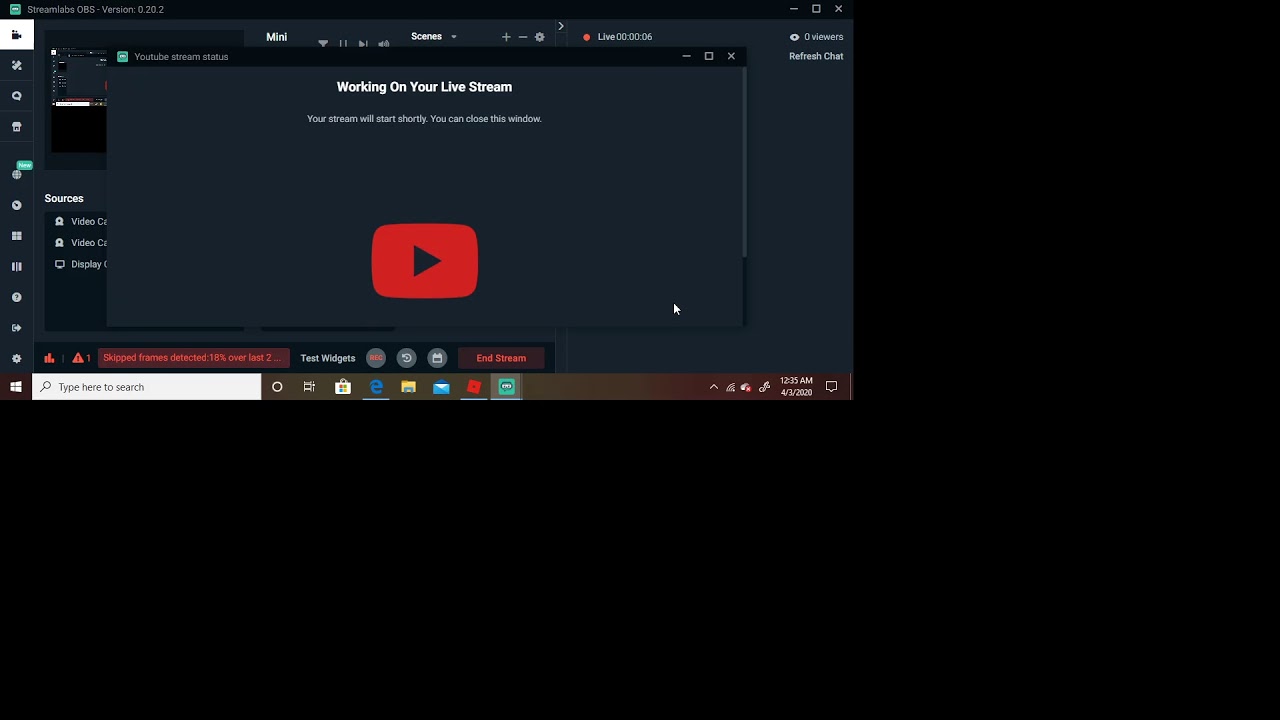
Task: Open the Editor camera icon in sidebar
Action: [16, 35]
